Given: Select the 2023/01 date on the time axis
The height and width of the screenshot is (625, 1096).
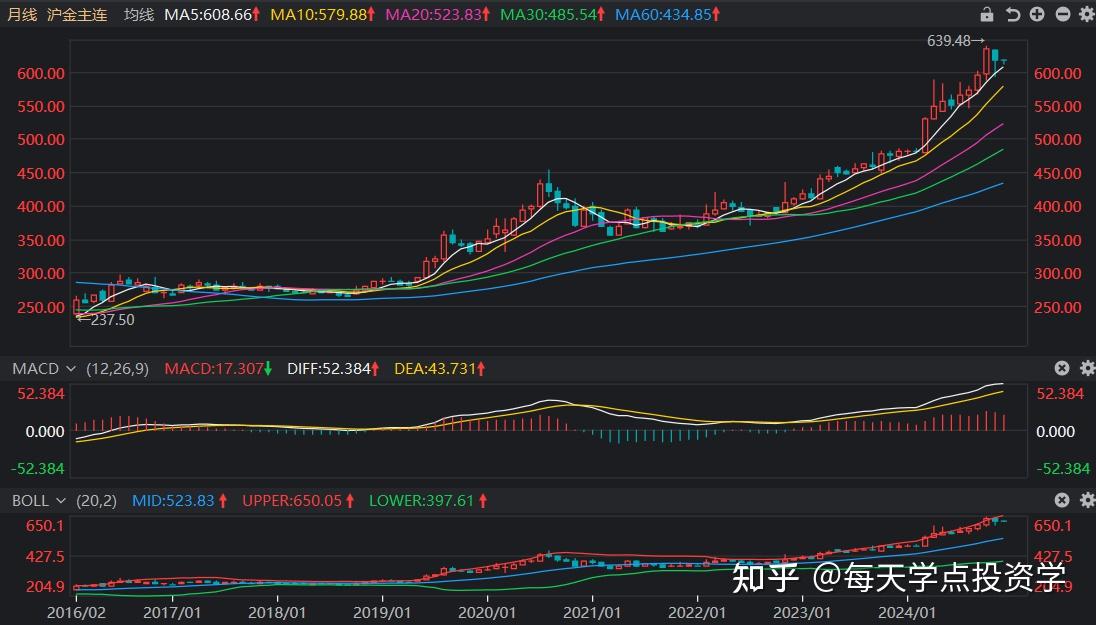Looking at the screenshot, I should coord(802,612).
